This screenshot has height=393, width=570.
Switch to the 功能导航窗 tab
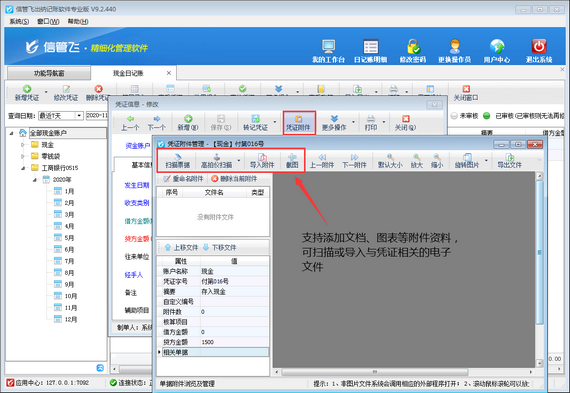[49, 73]
